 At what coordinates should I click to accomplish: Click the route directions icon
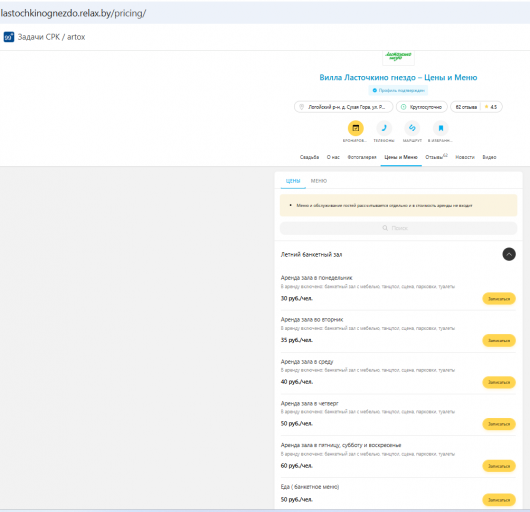412,128
